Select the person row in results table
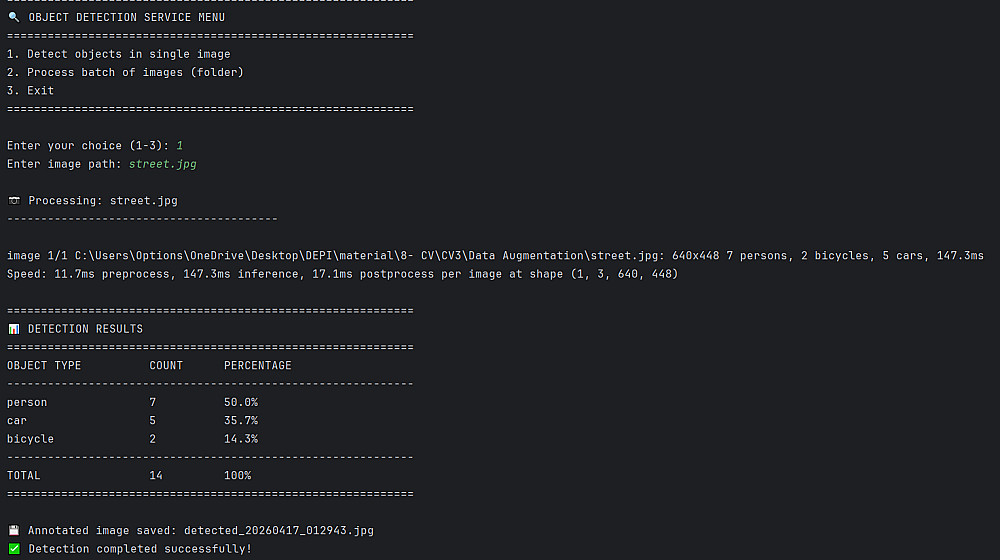 (27, 402)
